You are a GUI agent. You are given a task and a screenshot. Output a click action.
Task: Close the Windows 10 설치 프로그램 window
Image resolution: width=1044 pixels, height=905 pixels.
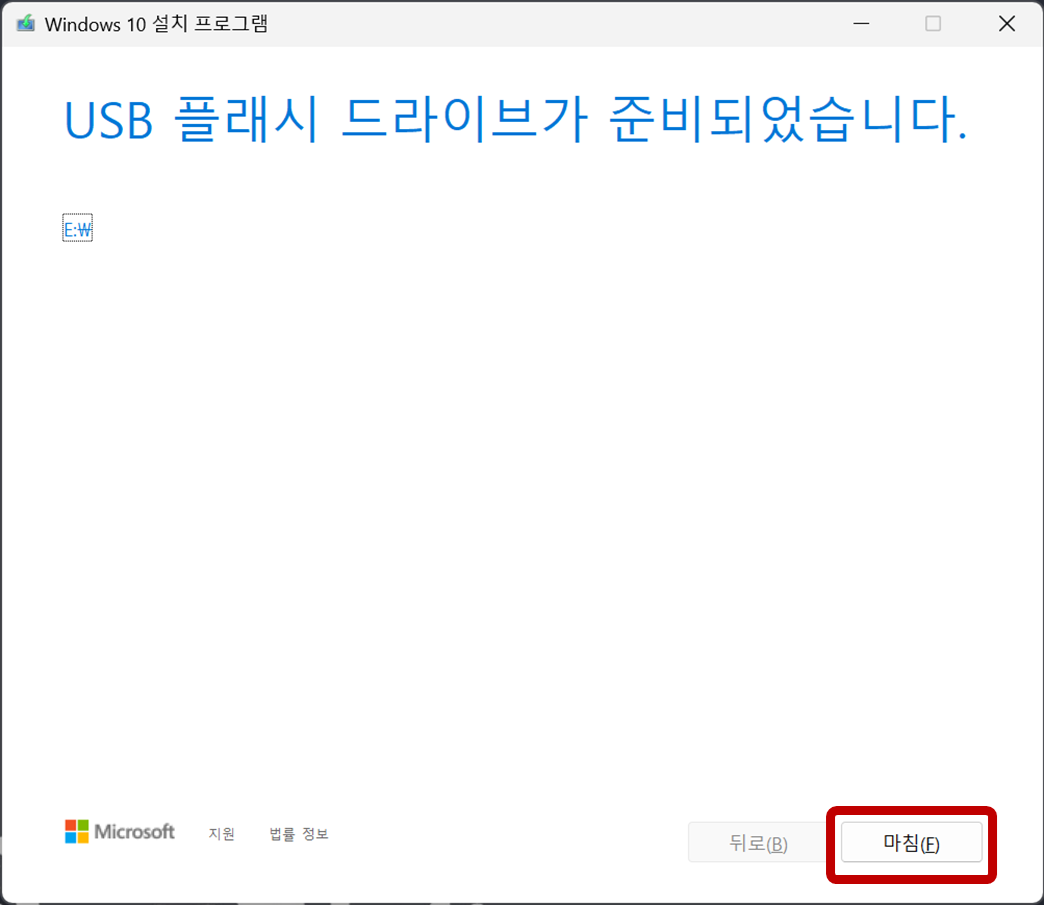pos(1007,23)
